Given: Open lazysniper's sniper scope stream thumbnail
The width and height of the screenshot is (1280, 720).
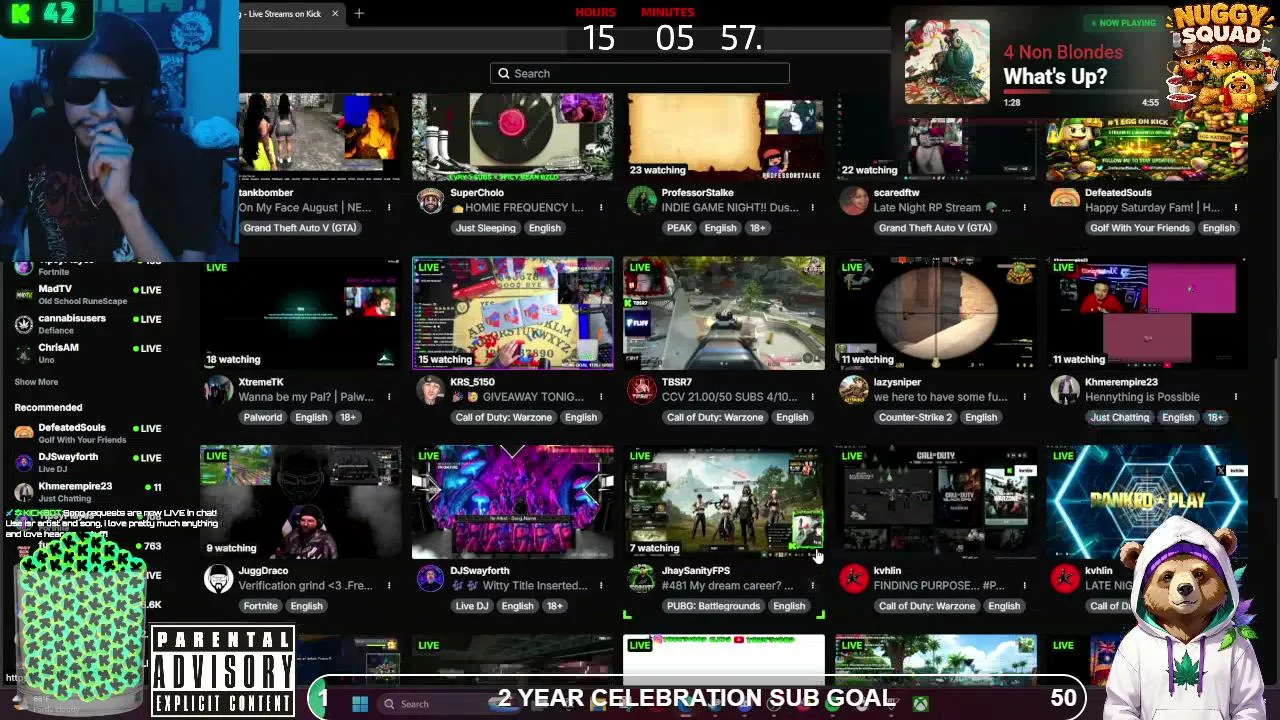Looking at the screenshot, I should point(936,313).
